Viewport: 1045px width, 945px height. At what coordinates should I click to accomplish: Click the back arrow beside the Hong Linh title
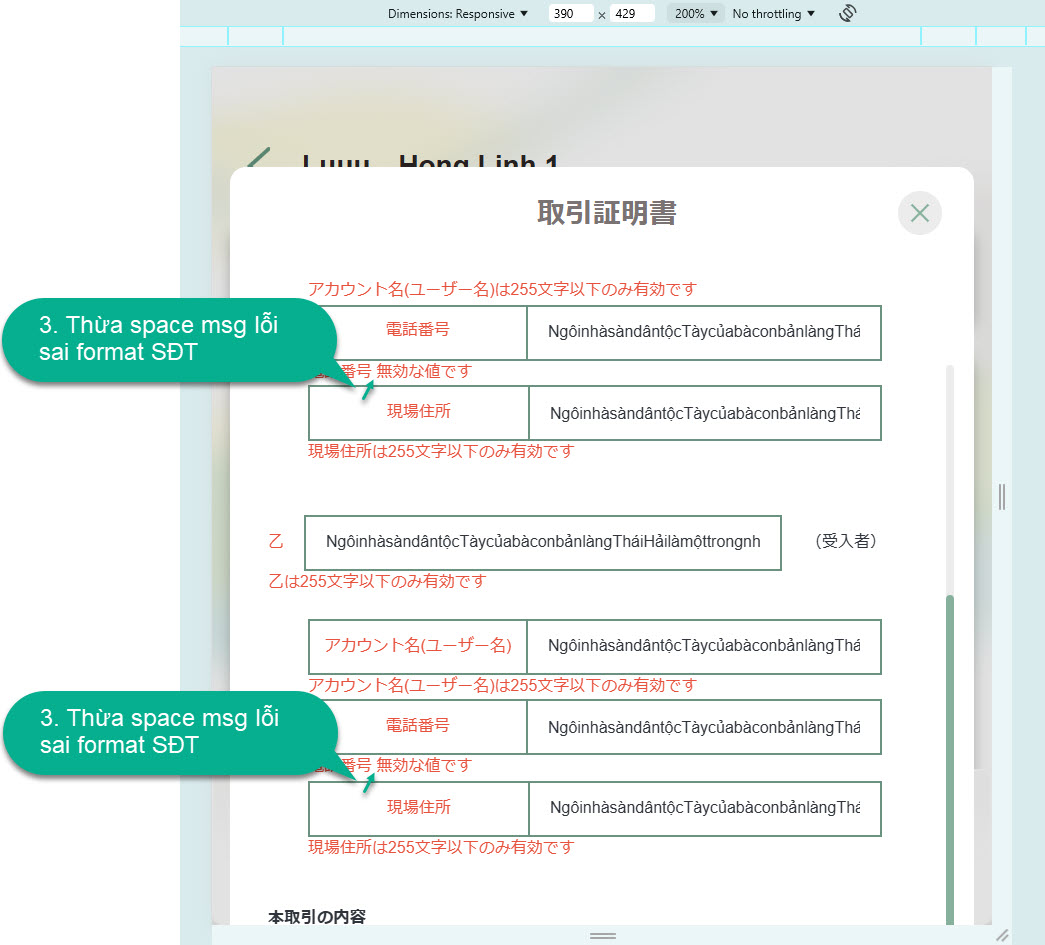coord(259,164)
